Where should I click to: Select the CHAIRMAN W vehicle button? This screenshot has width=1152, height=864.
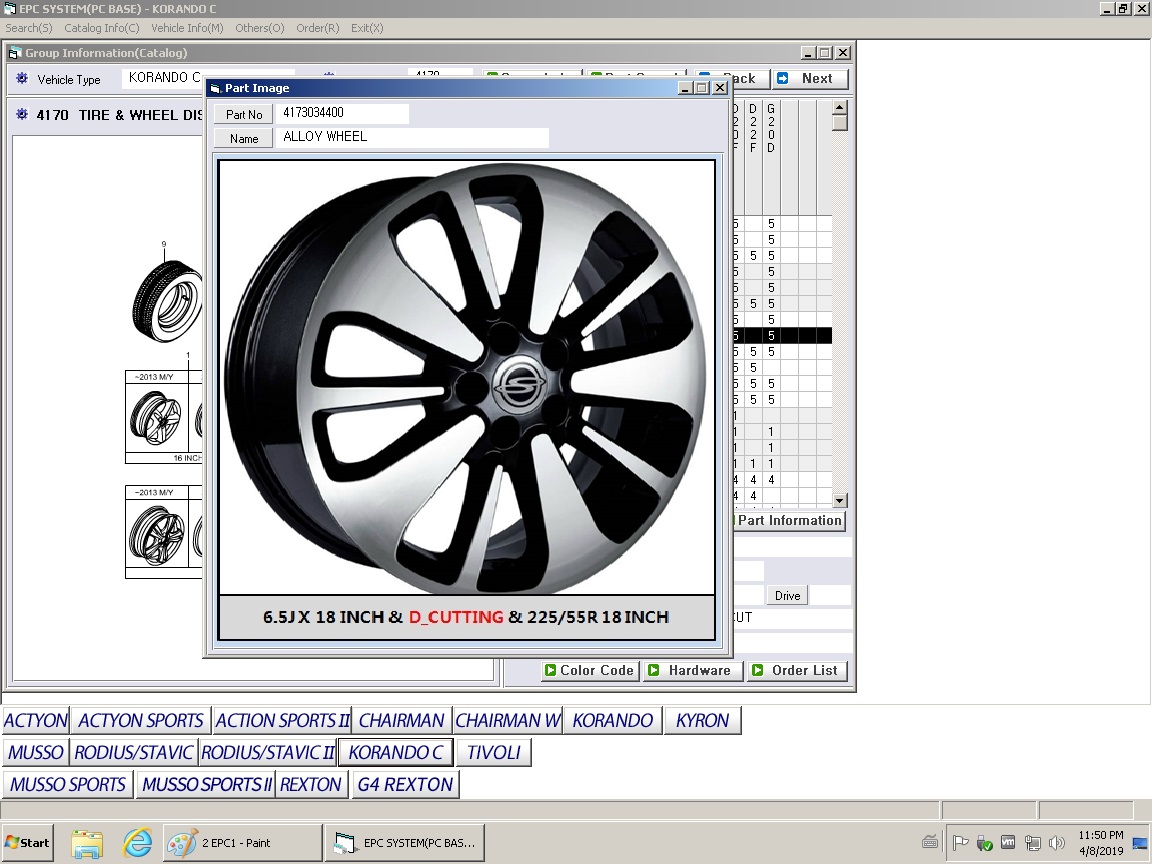[x=508, y=720]
